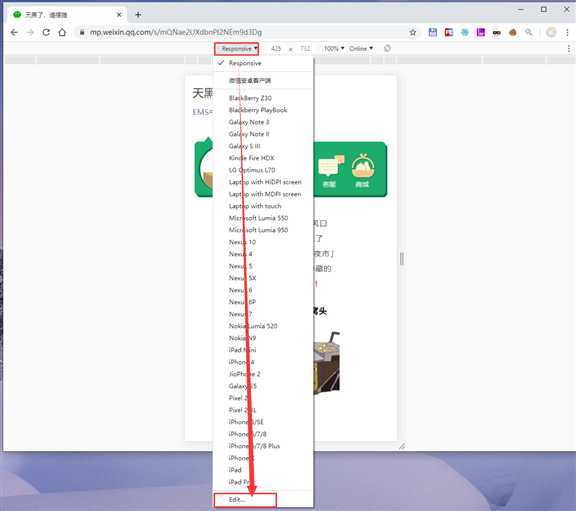This screenshot has width=576, height=511.
Task: Click the corner viewport resize handle
Action: [x=402, y=446]
